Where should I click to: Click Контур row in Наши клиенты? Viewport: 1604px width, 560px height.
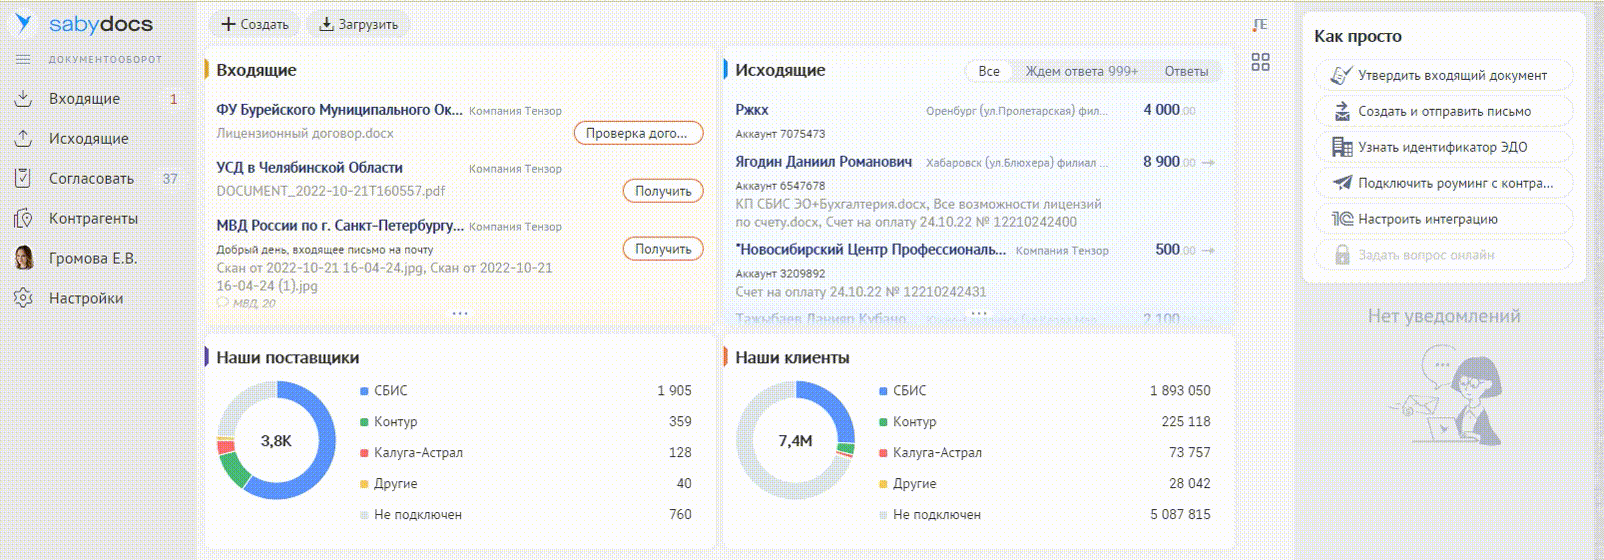(x=1045, y=422)
